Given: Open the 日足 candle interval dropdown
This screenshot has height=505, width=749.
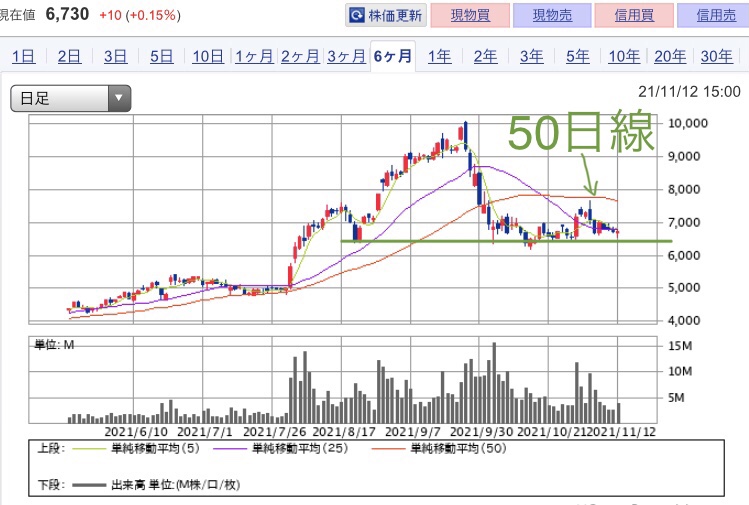Looking at the screenshot, I should pyautogui.click(x=71, y=98).
